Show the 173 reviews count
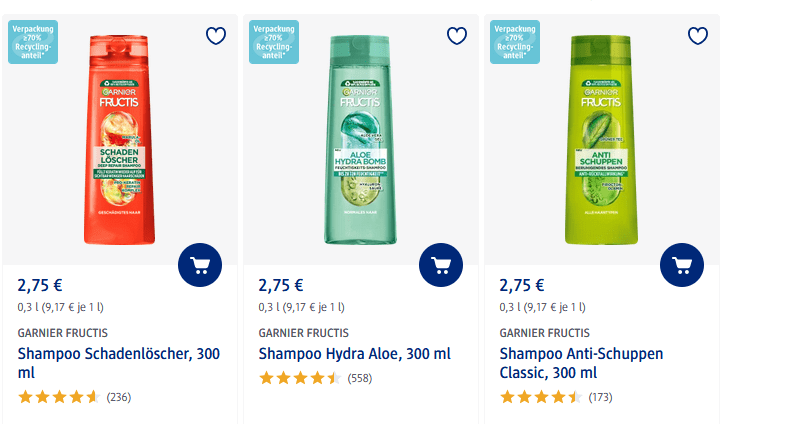The image size is (804, 424). [600, 397]
